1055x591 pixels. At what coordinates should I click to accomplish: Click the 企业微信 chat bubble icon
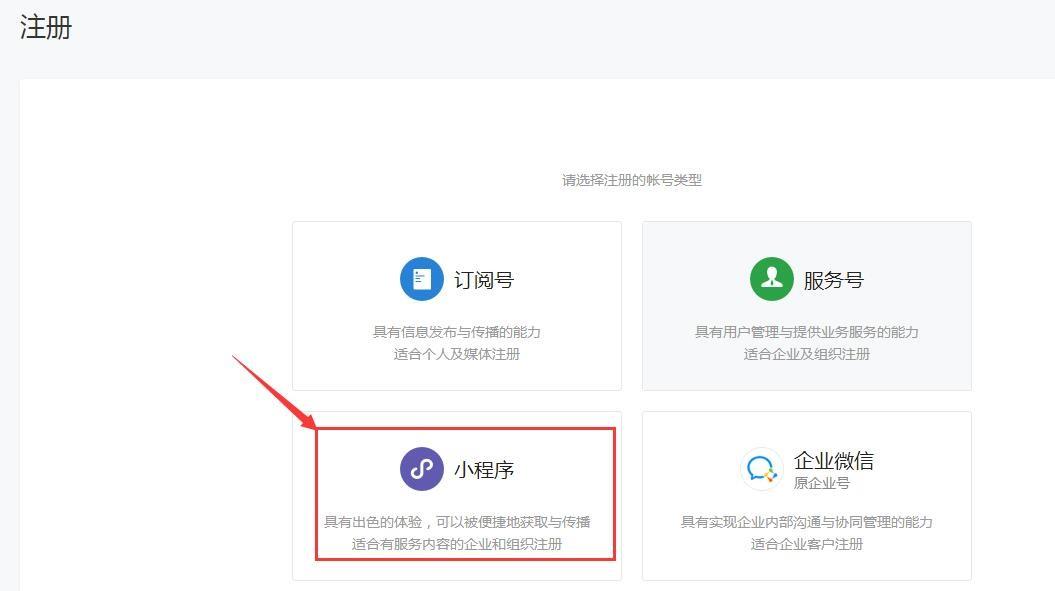pyautogui.click(x=762, y=468)
